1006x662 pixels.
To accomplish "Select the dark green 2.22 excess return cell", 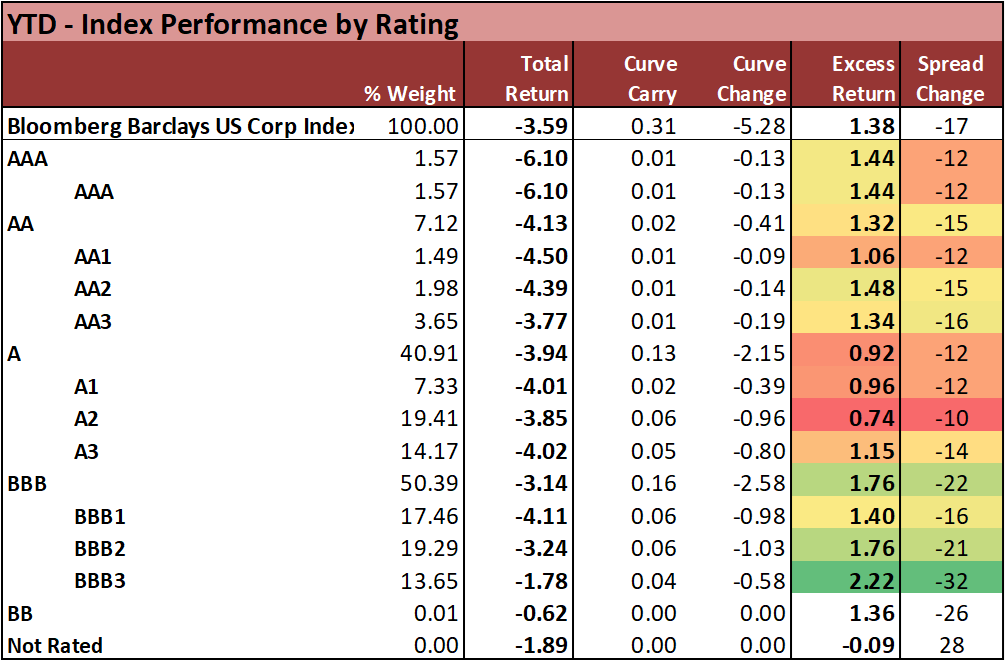I will tap(870, 581).
